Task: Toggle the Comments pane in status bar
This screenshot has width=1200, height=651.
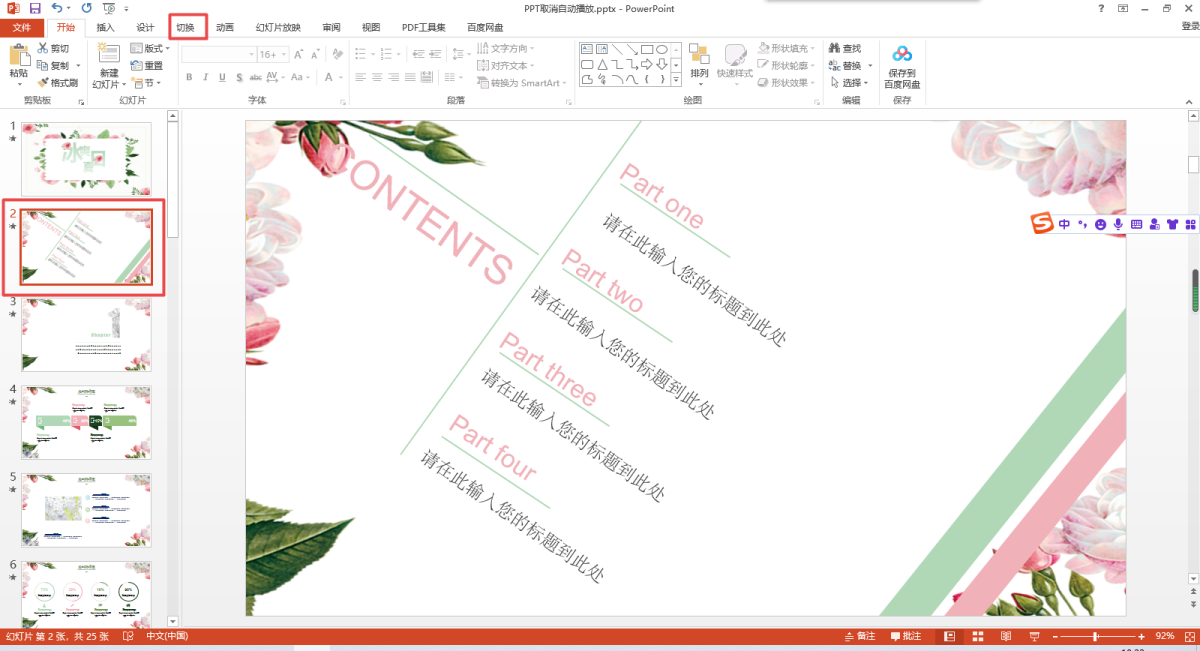Action: 905,637
